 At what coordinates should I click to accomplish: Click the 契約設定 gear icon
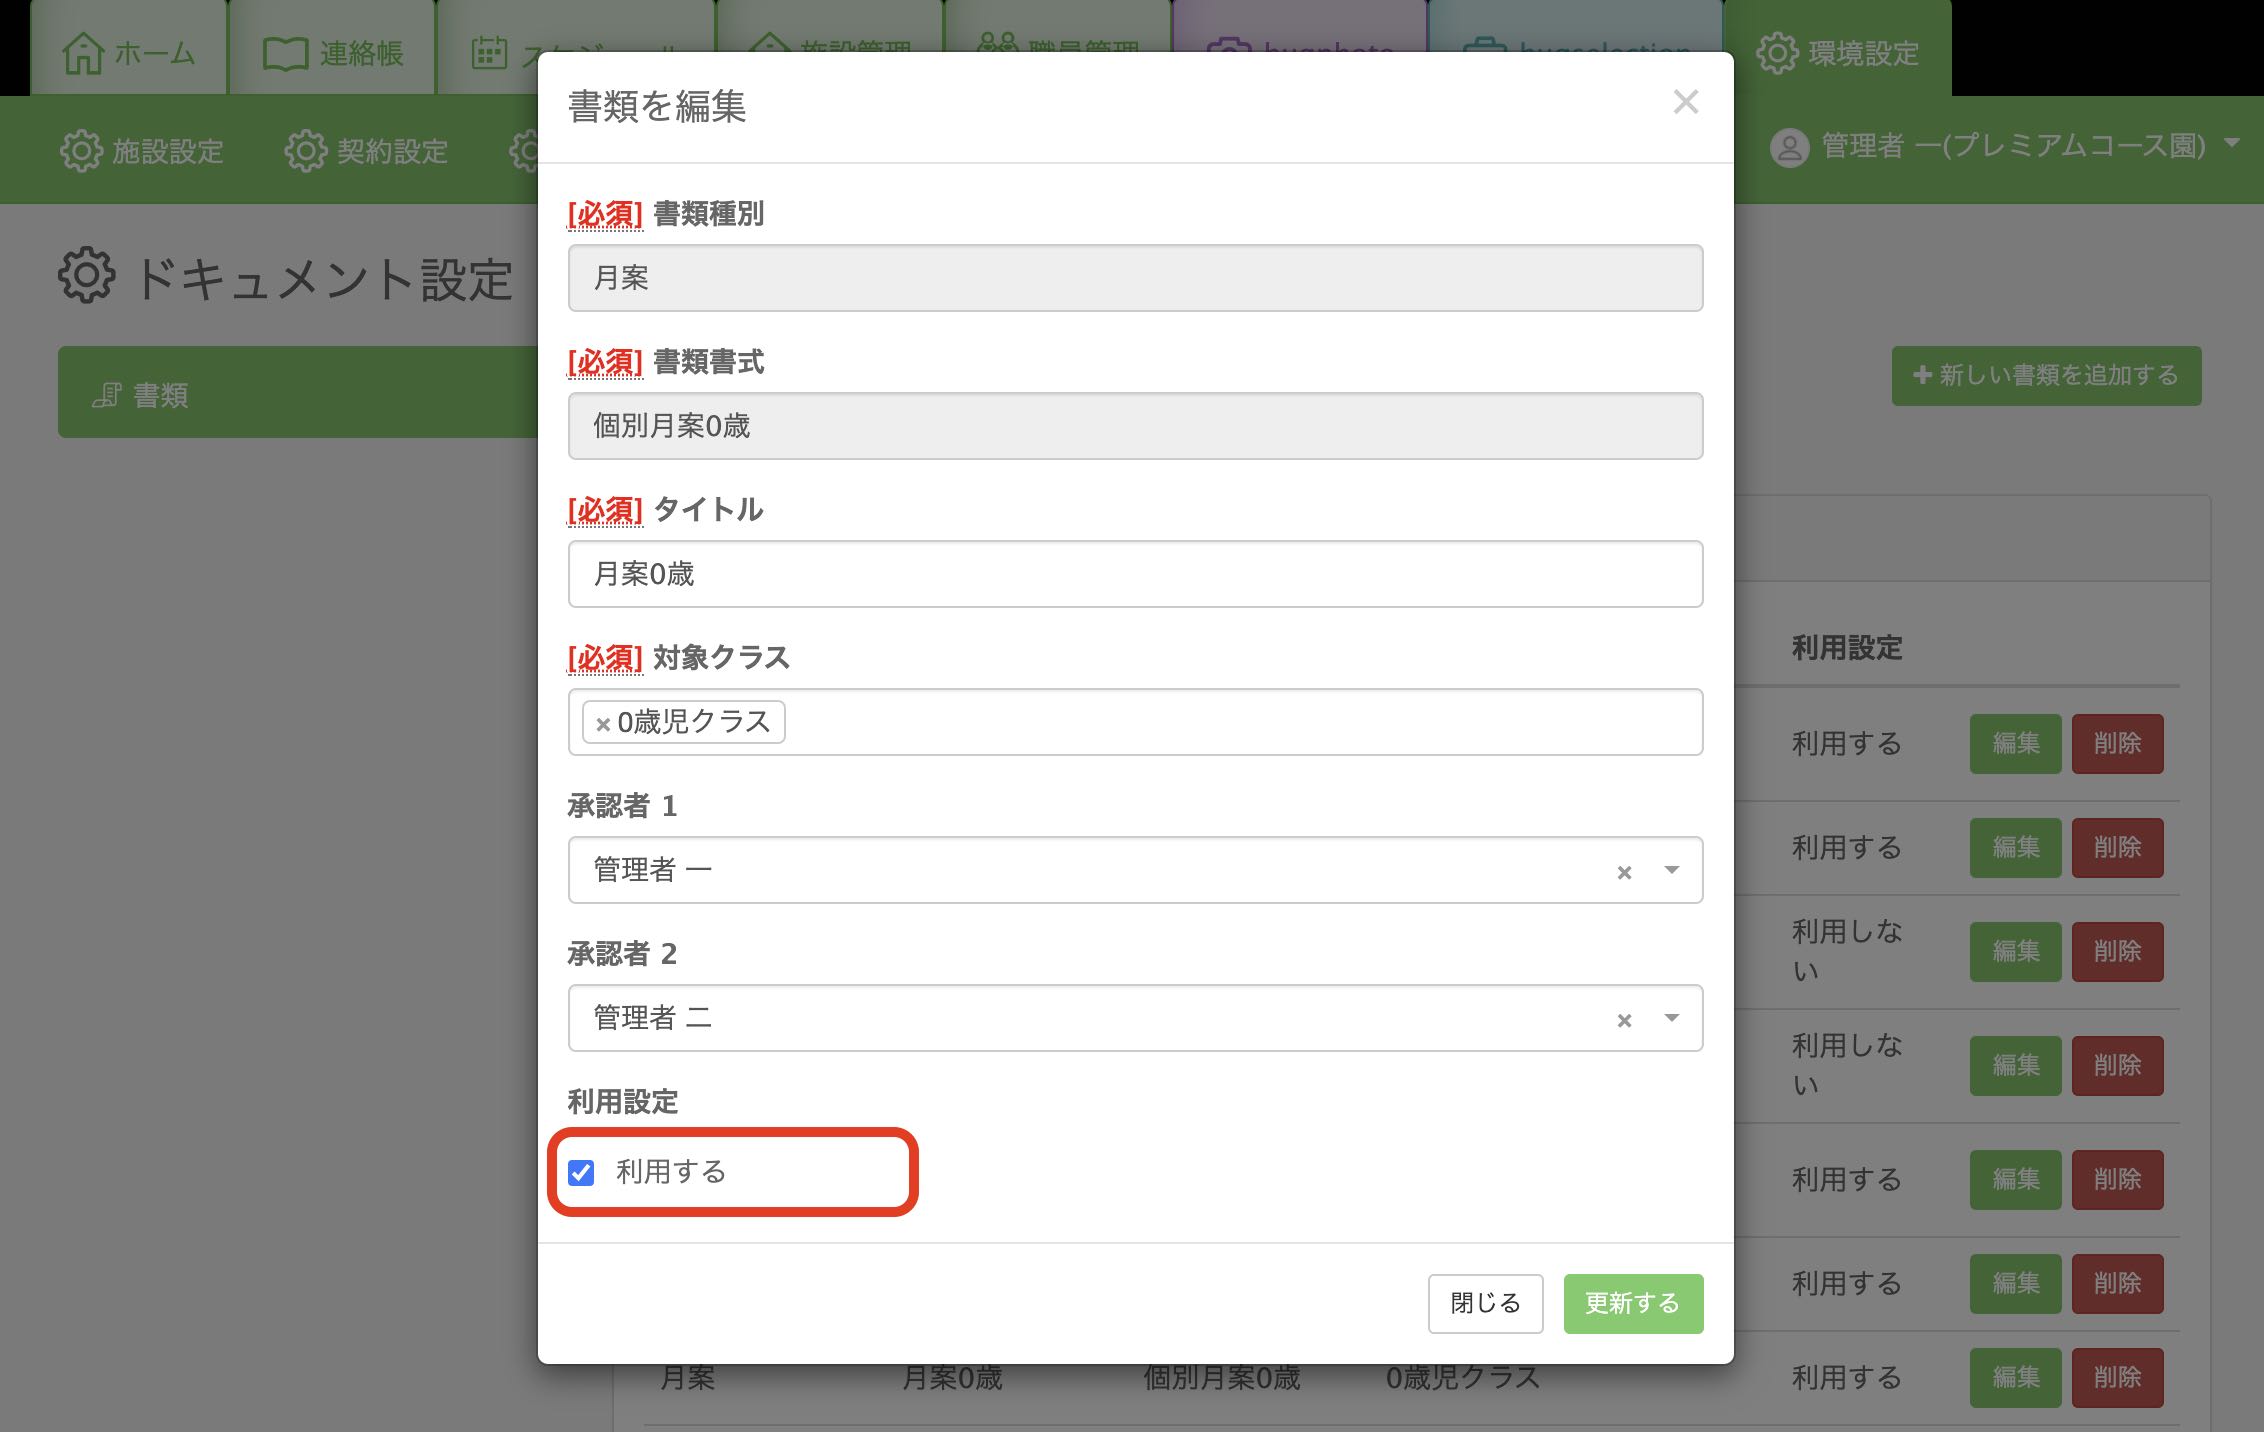(x=305, y=151)
